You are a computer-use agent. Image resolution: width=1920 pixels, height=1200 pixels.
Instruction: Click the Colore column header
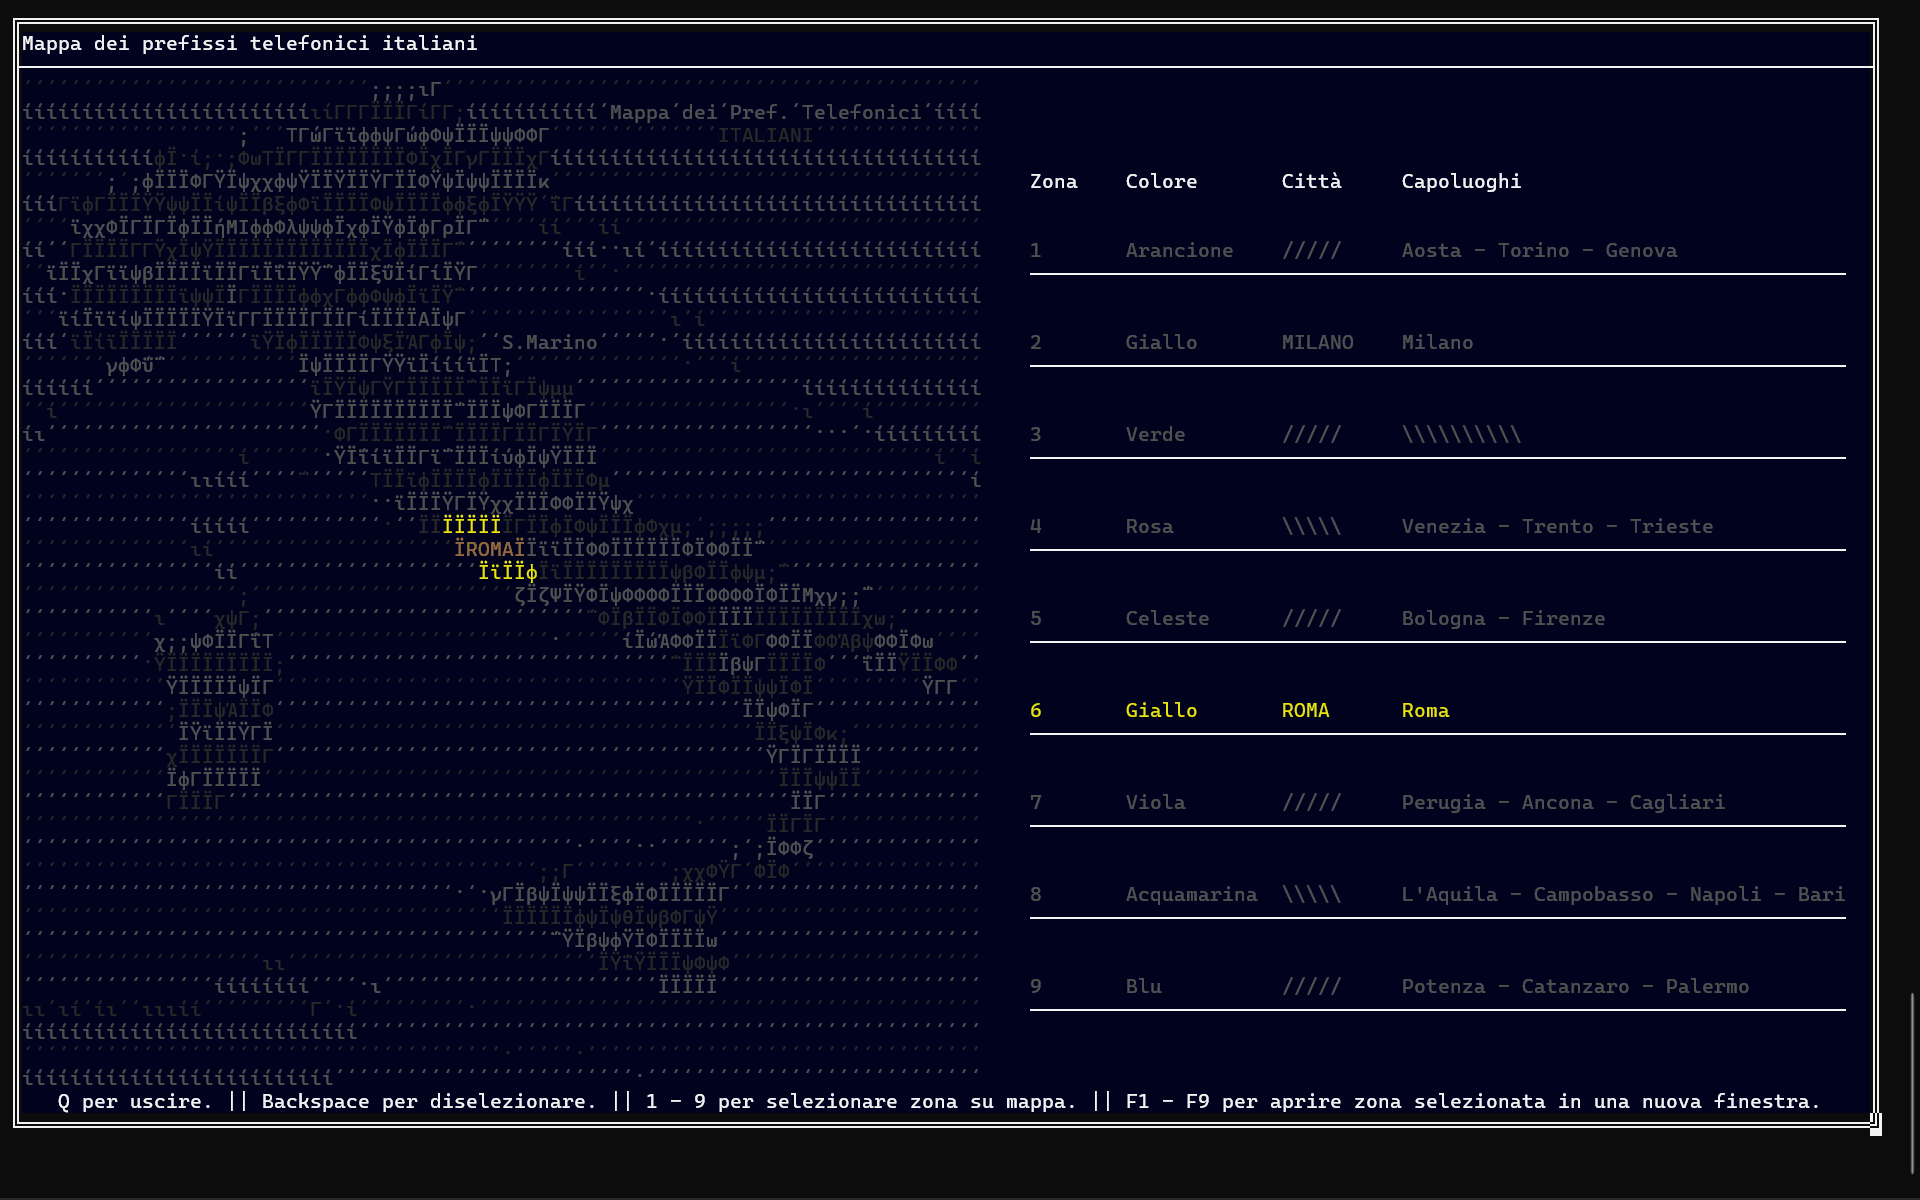1161,182
